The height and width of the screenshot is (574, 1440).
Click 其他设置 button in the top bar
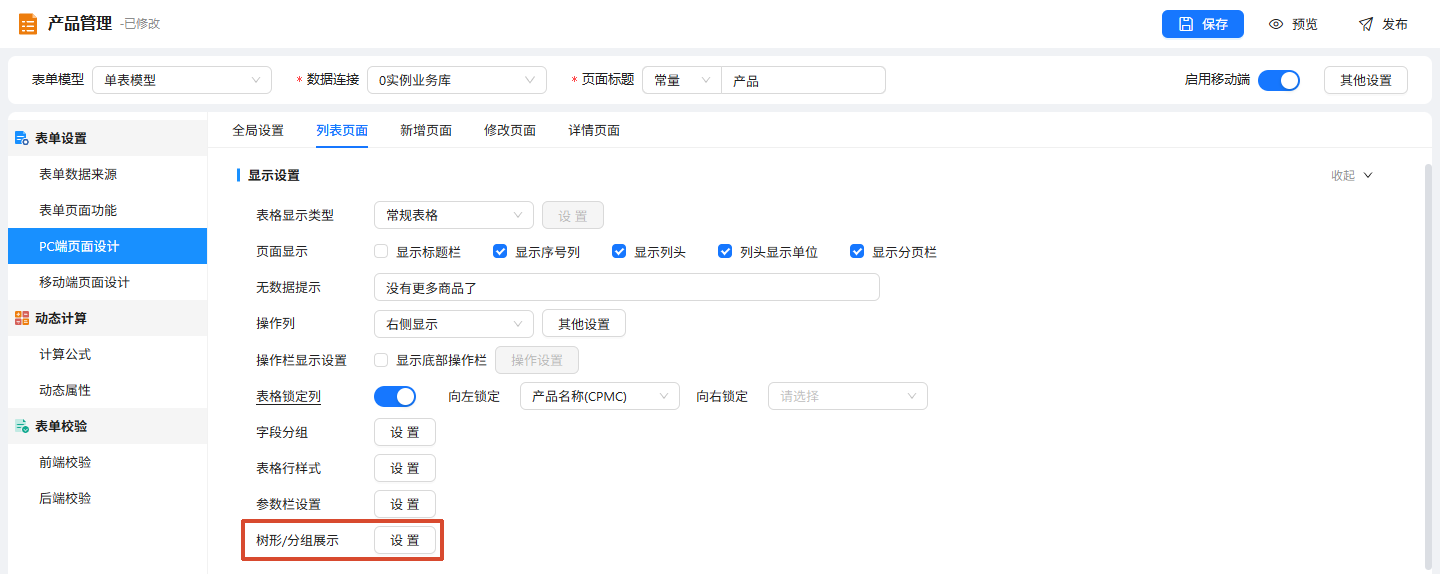1366,80
